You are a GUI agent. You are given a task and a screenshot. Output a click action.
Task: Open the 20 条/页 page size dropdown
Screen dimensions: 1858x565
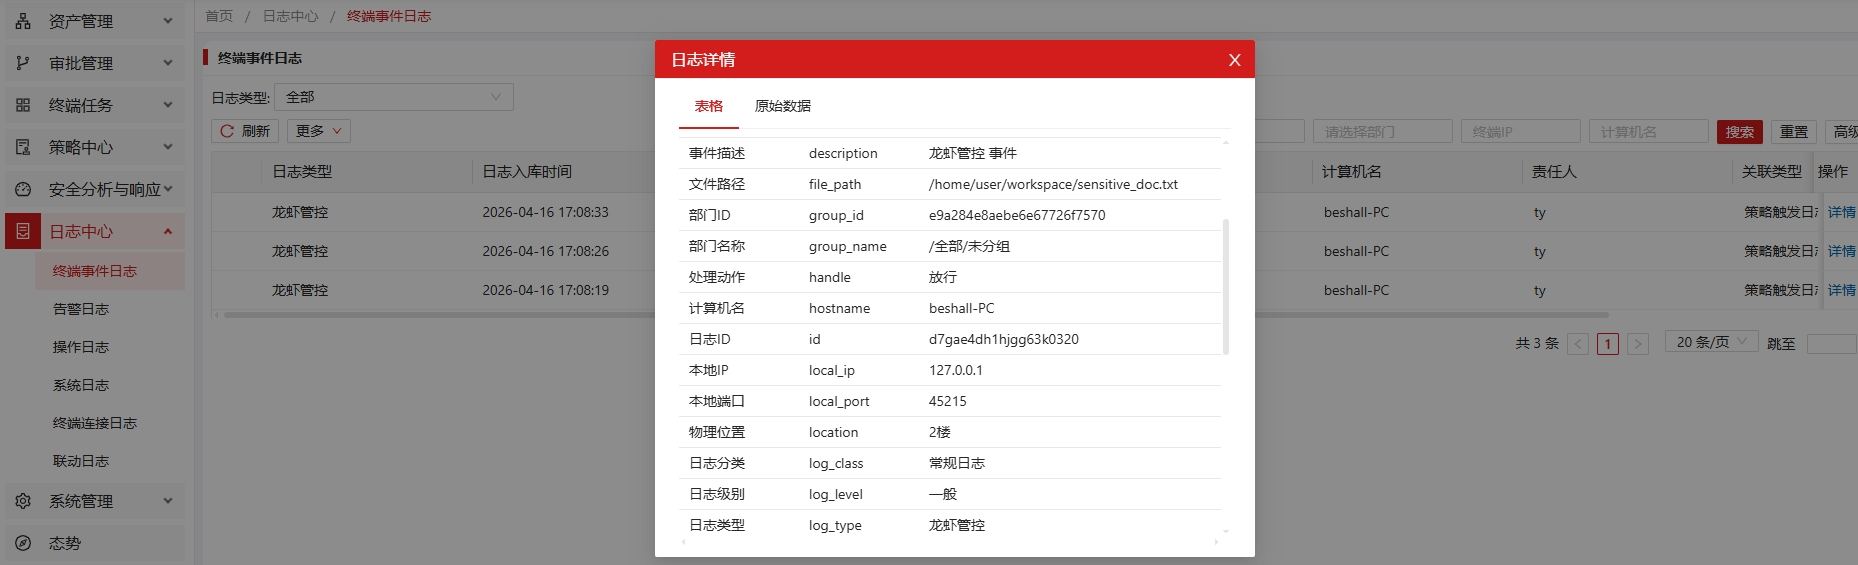pyautogui.click(x=1711, y=342)
